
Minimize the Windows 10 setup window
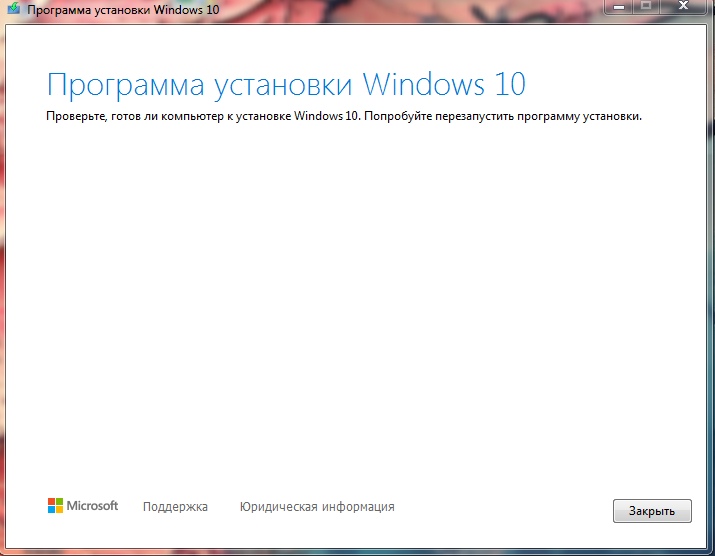pos(619,6)
